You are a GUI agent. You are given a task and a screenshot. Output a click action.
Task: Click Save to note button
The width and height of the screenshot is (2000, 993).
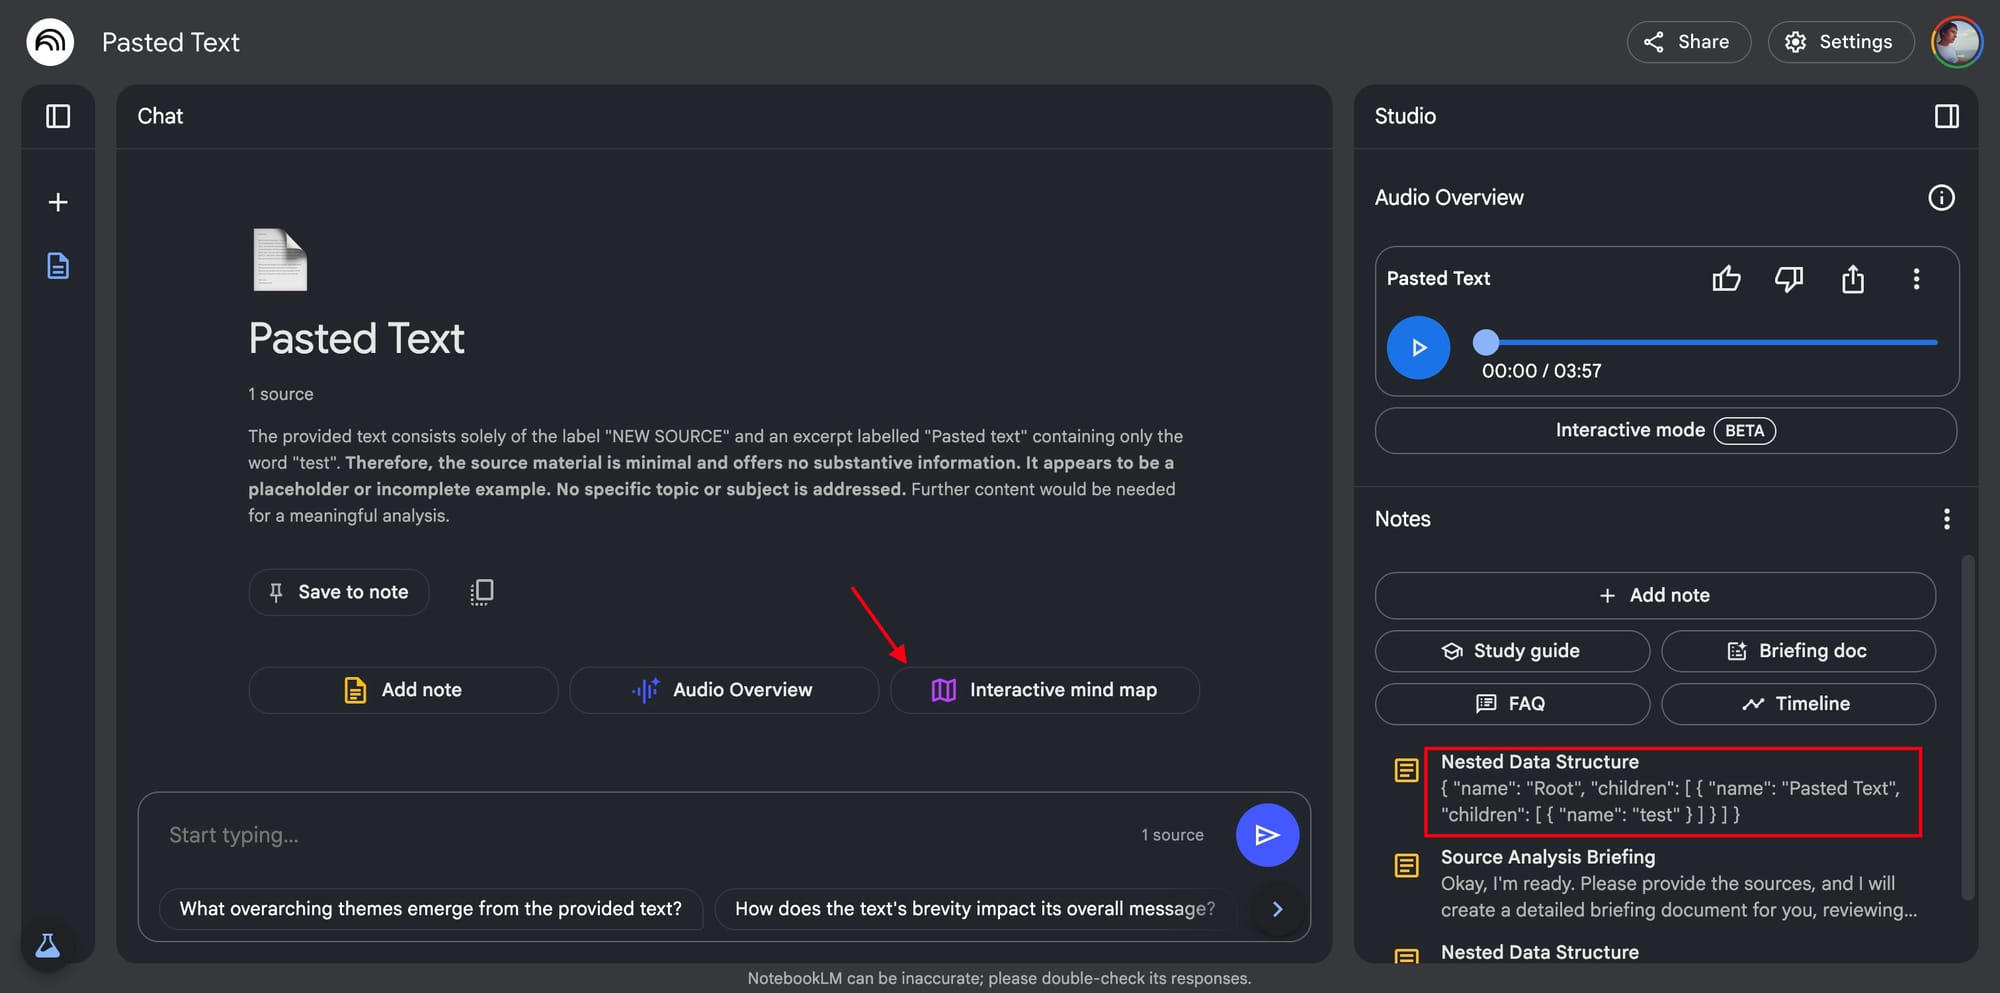tap(339, 592)
